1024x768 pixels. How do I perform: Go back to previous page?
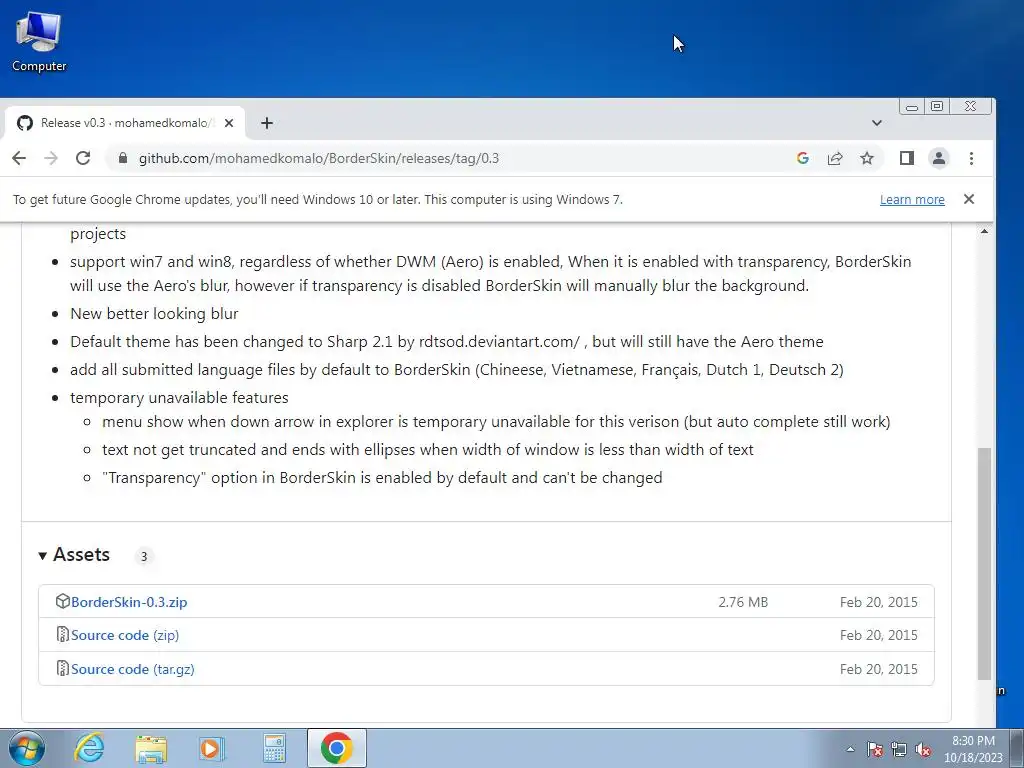click(x=19, y=158)
